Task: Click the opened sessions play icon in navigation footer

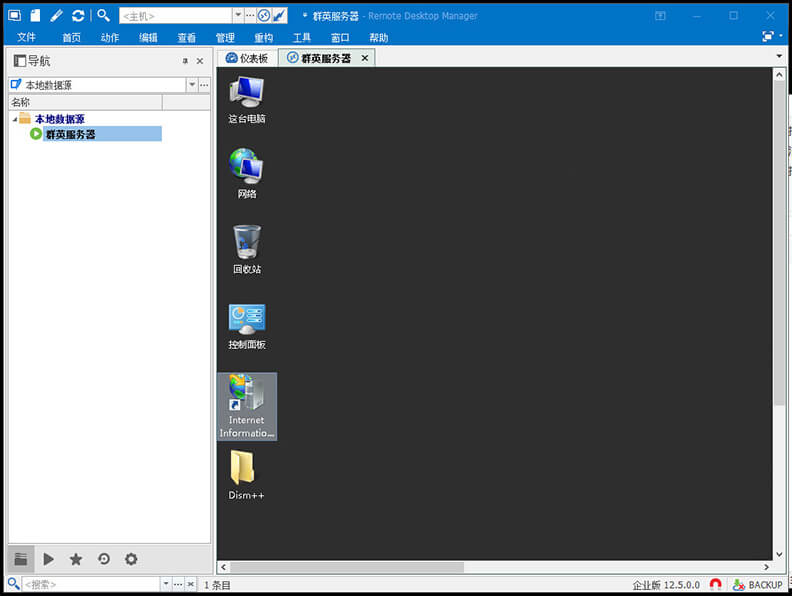Action: pos(48,559)
